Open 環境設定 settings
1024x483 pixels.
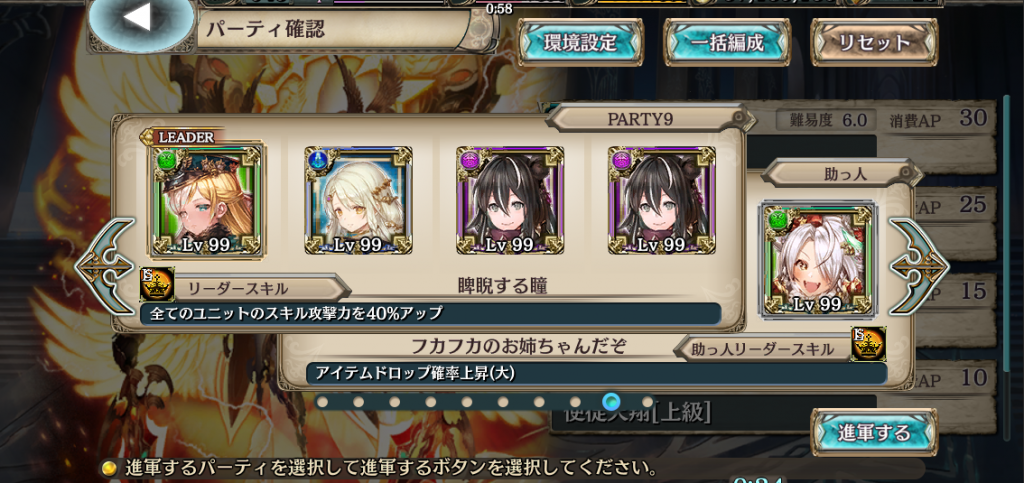point(581,42)
